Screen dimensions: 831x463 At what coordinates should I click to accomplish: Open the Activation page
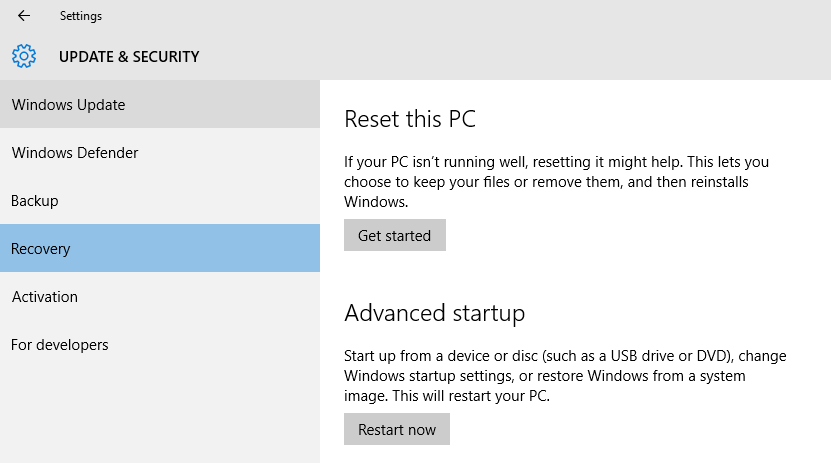click(x=160, y=297)
